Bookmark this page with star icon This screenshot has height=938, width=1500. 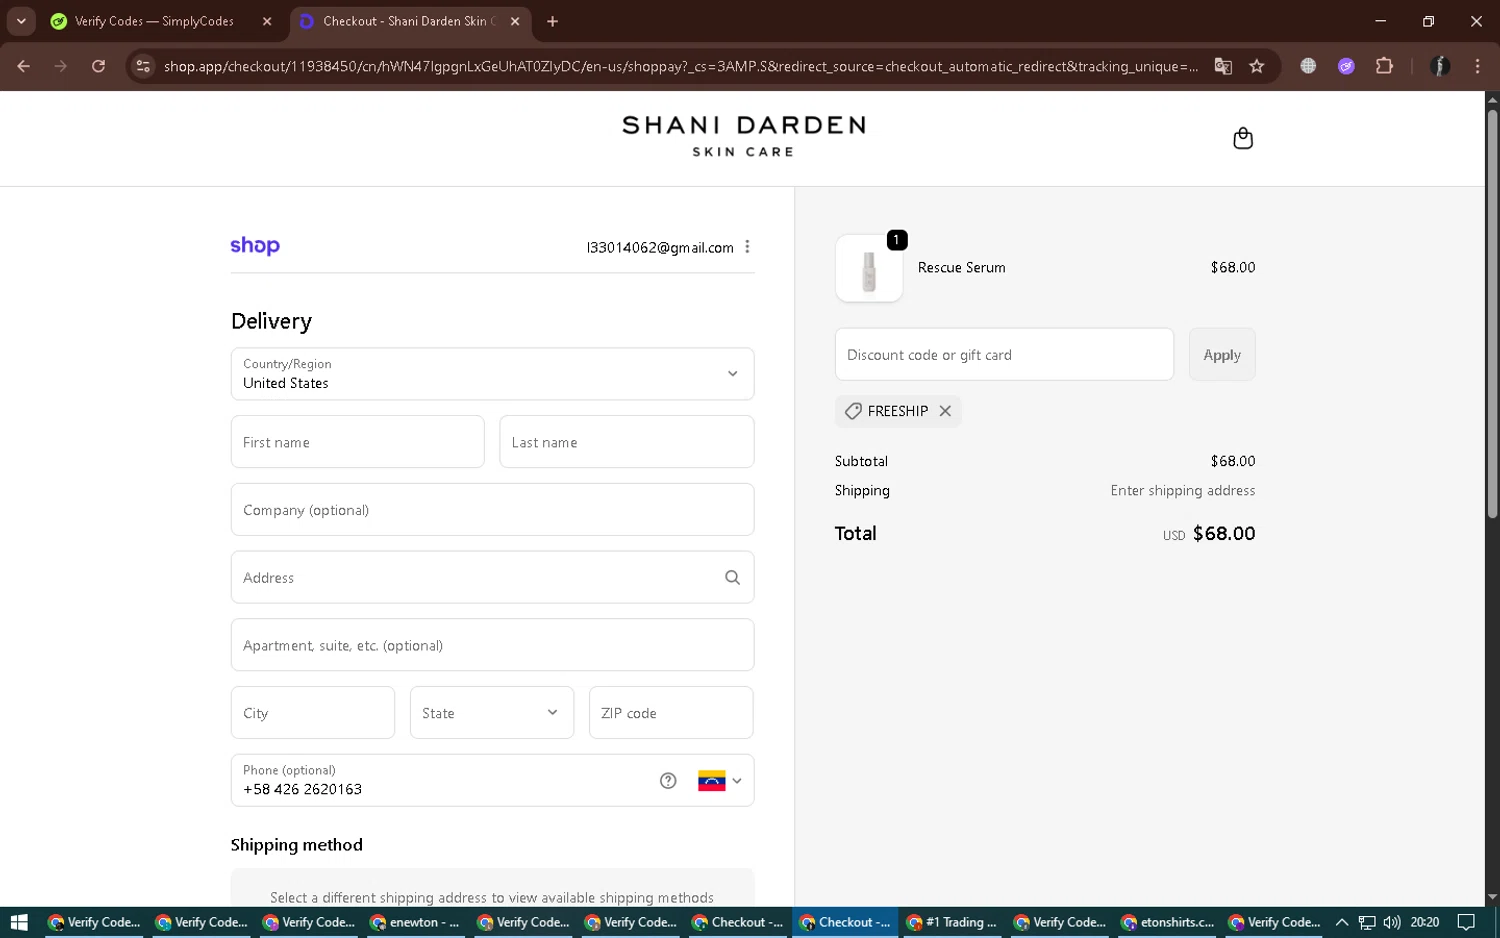[x=1257, y=66]
